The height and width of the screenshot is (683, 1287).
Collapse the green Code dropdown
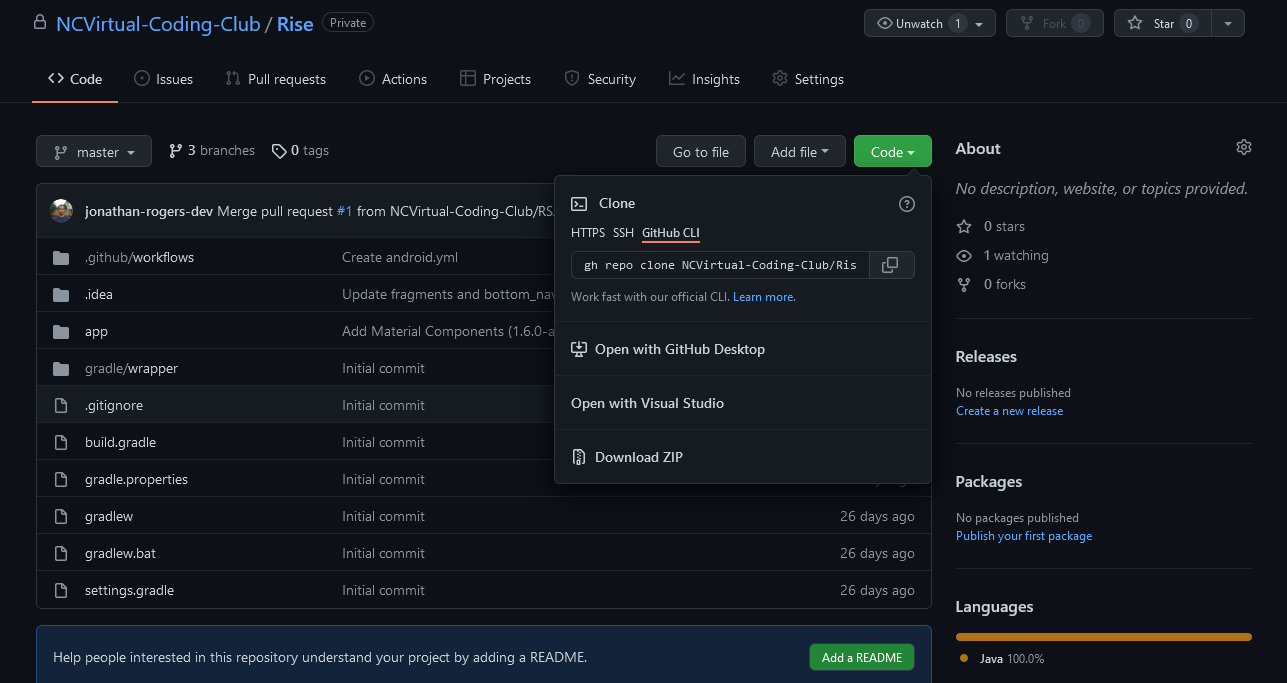coord(893,151)
